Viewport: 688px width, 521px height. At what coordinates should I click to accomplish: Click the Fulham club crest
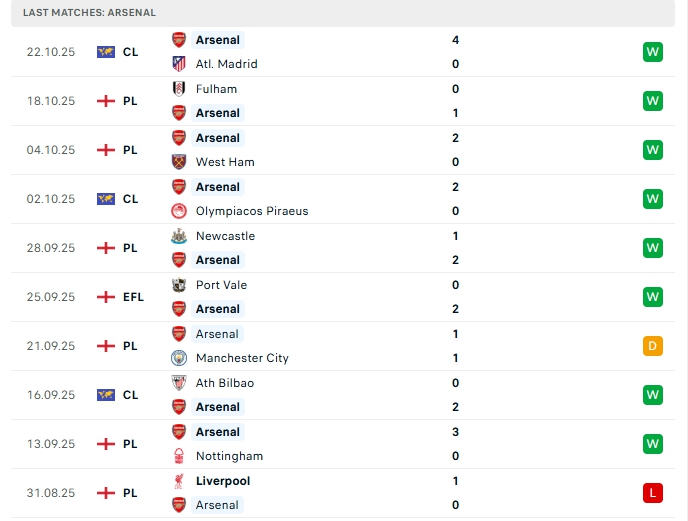(x=179, y=89)
